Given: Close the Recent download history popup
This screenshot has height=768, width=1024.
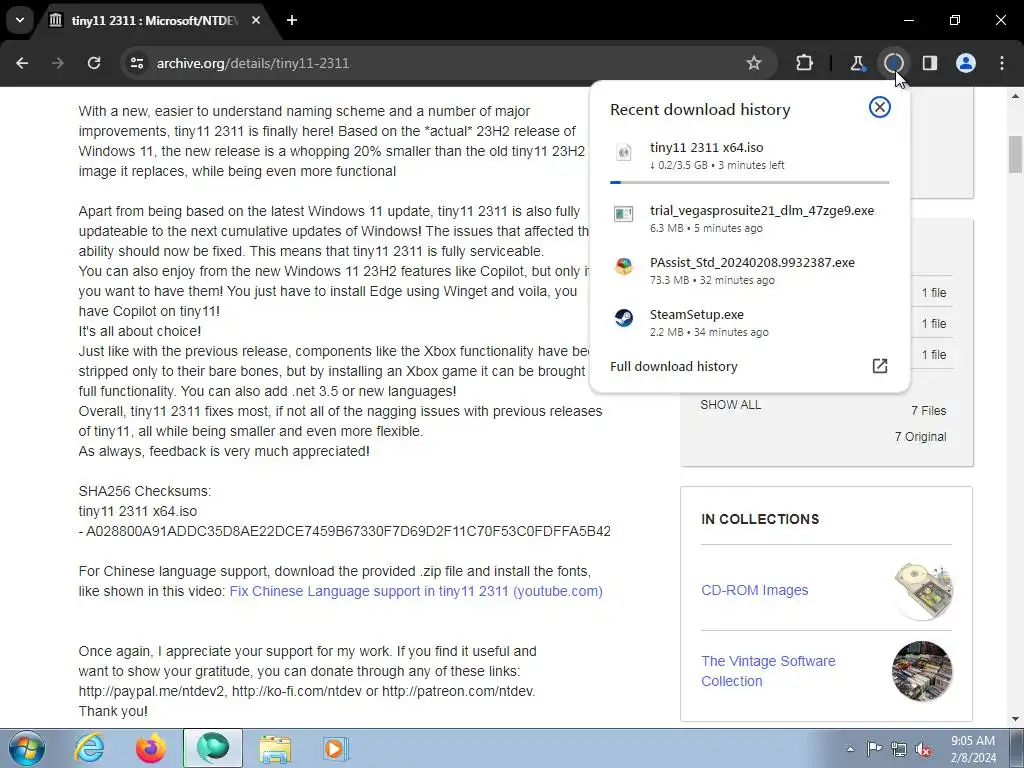Looking at the screenshot, I should click(880, 107).
